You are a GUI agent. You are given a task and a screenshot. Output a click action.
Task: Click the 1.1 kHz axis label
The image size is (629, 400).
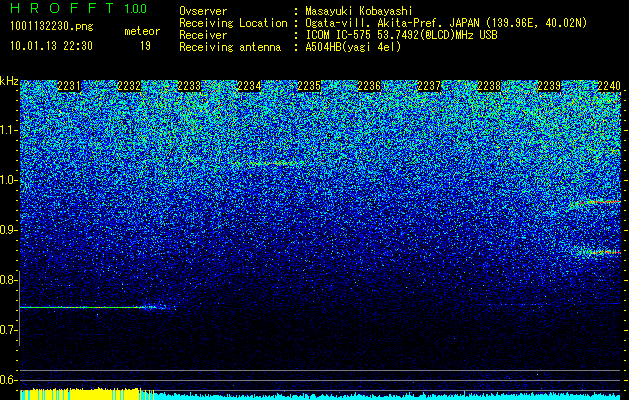[x=8, y=130]
